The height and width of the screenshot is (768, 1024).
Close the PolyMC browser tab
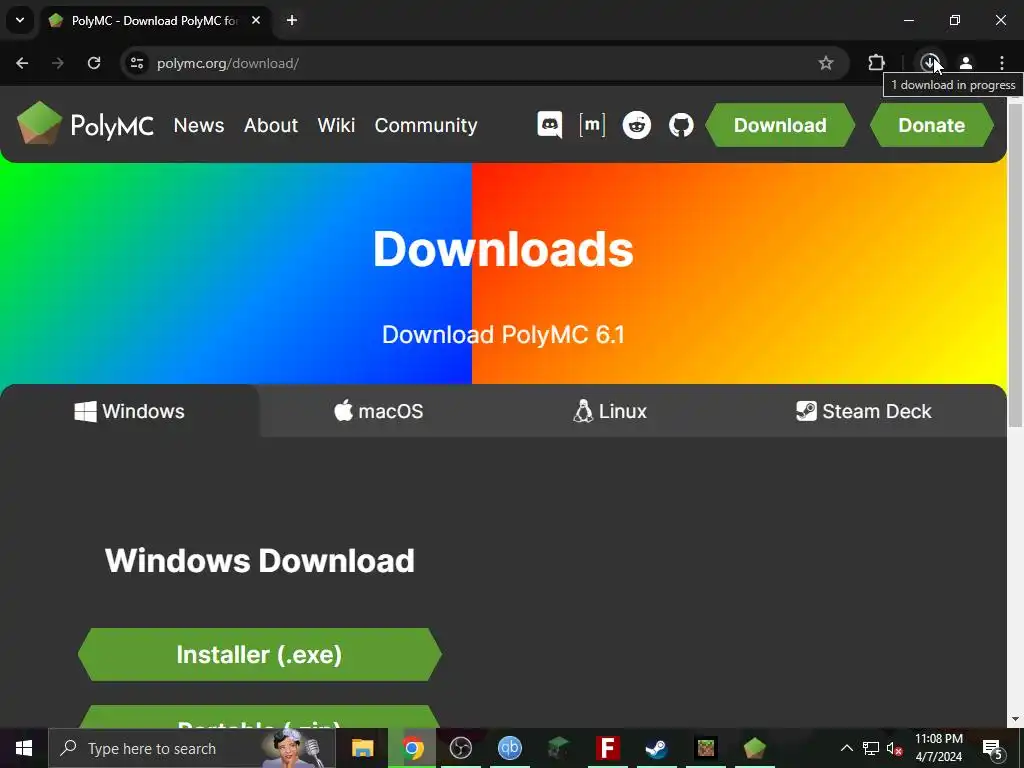coord(256,20)
